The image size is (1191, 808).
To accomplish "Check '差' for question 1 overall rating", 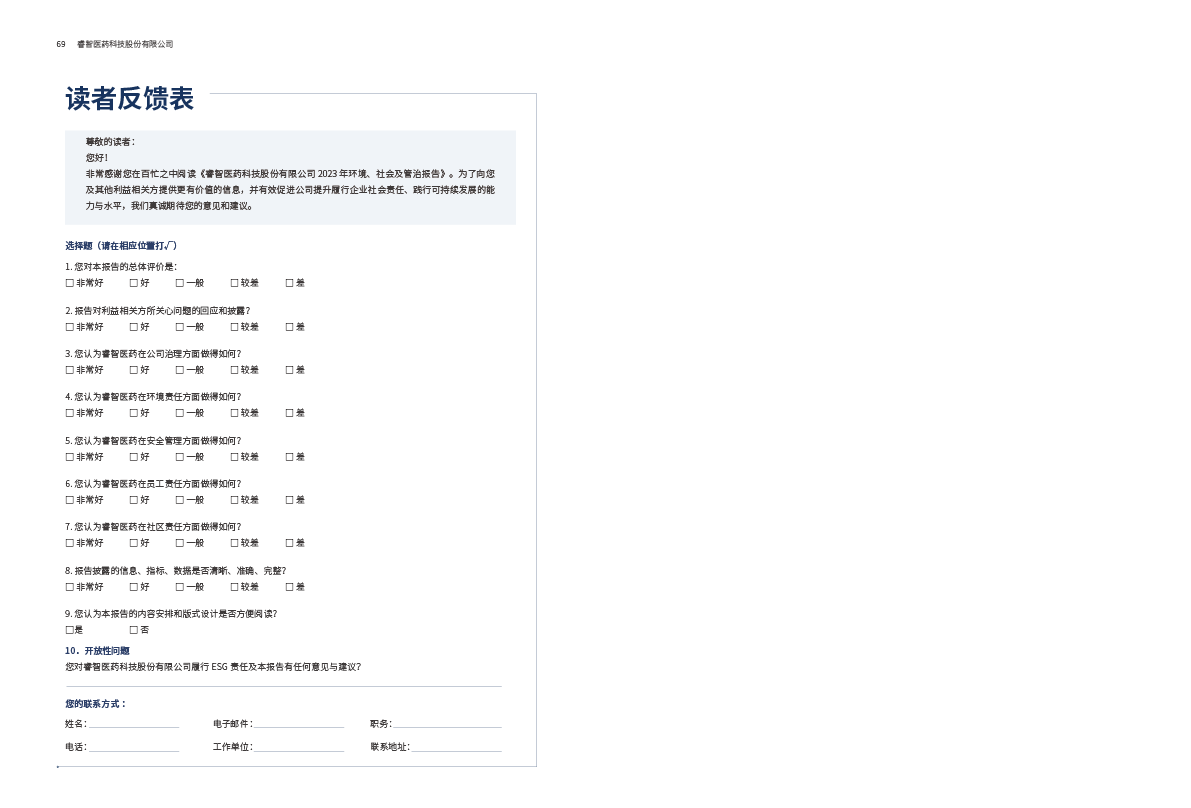I will point(289,283).
